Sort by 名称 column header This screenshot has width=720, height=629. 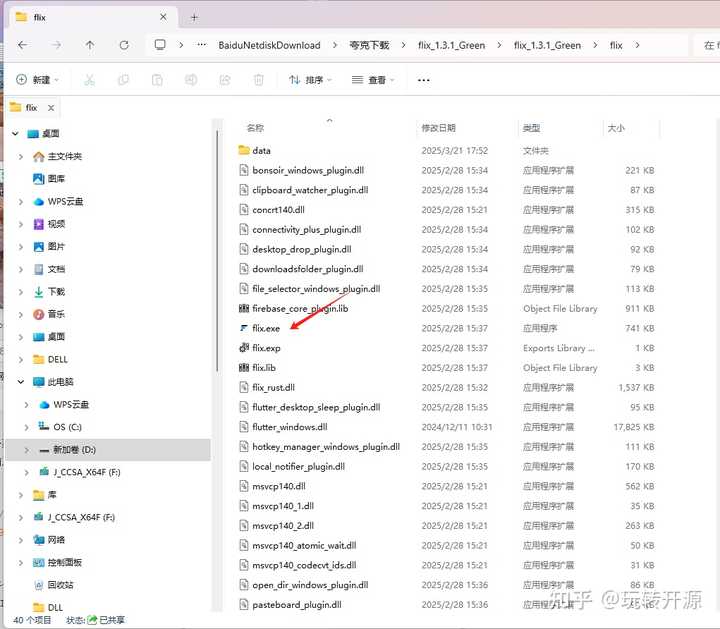click(255, 128)
